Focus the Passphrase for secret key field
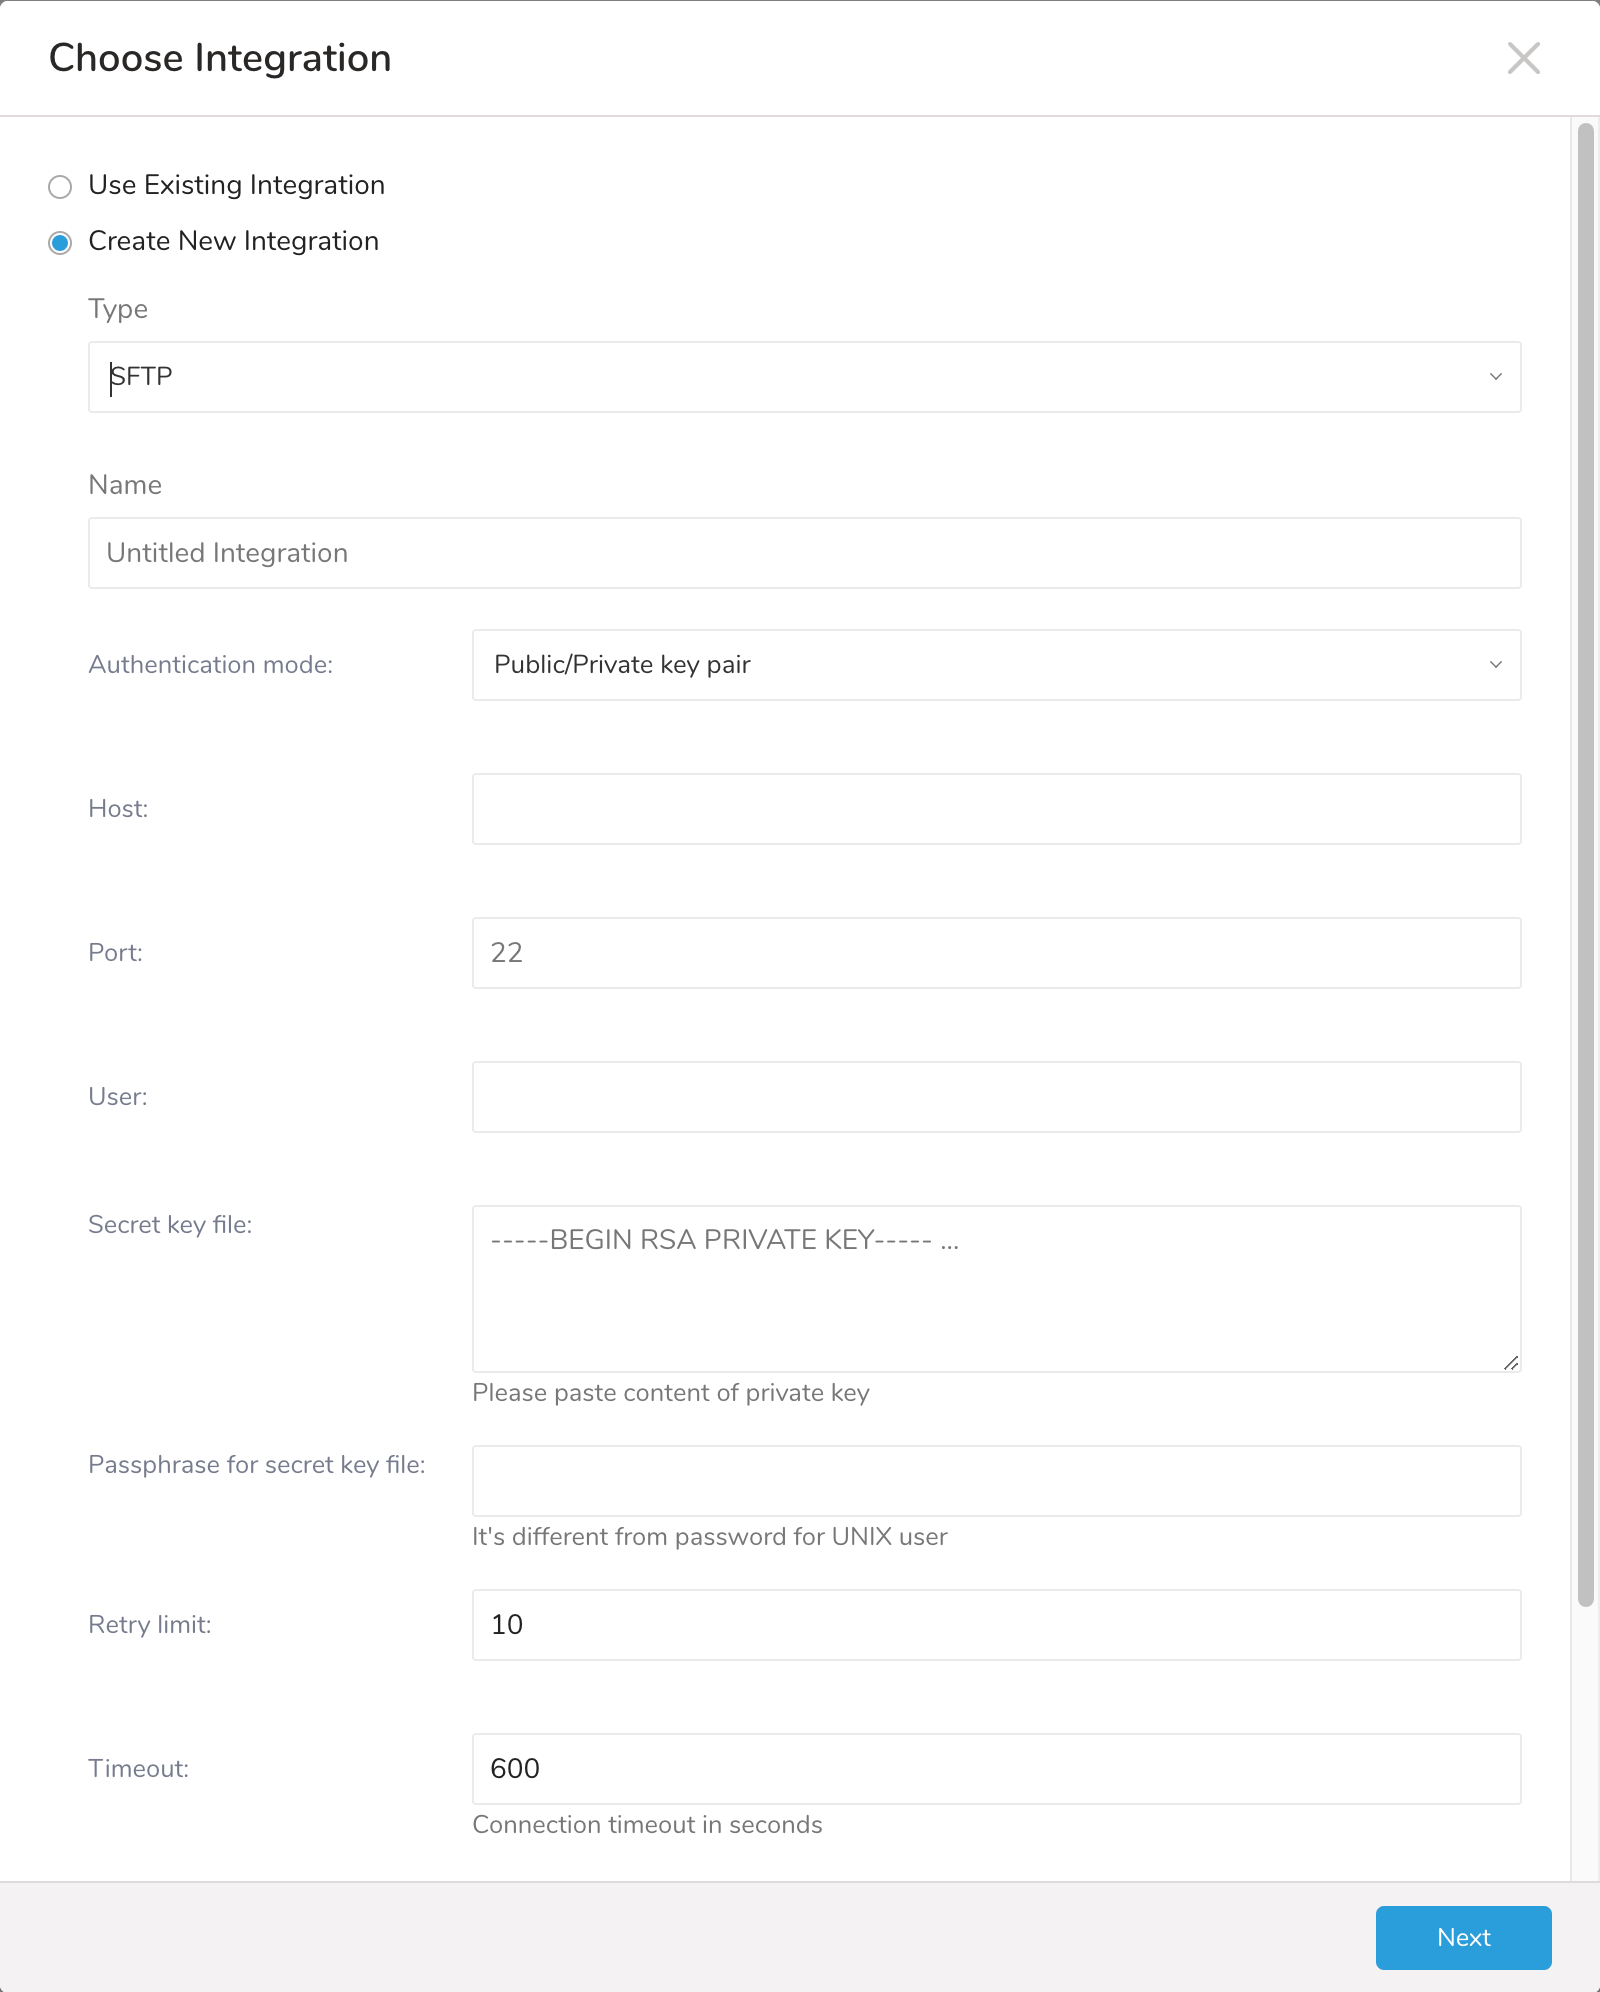Screen dimensions: 1600x1992 click(996, 1481)
